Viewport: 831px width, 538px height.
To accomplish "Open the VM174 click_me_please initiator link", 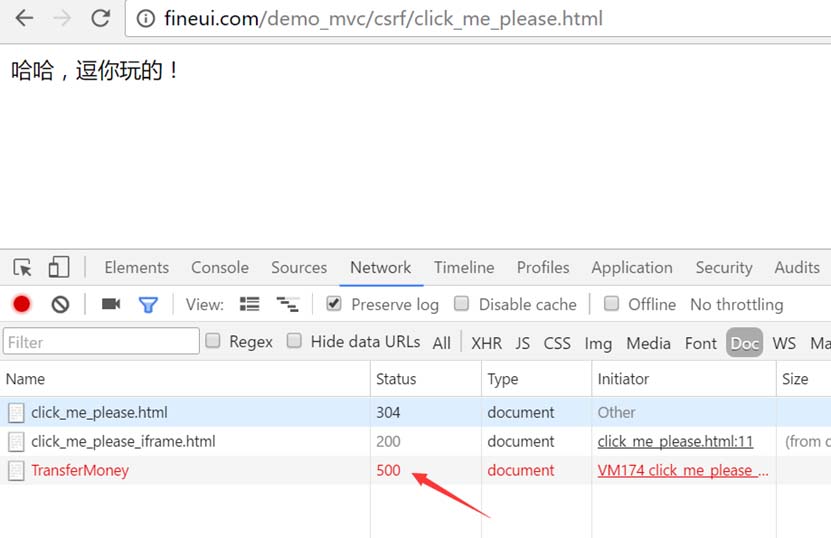I will pyautogui.click(x=683, y=471).
